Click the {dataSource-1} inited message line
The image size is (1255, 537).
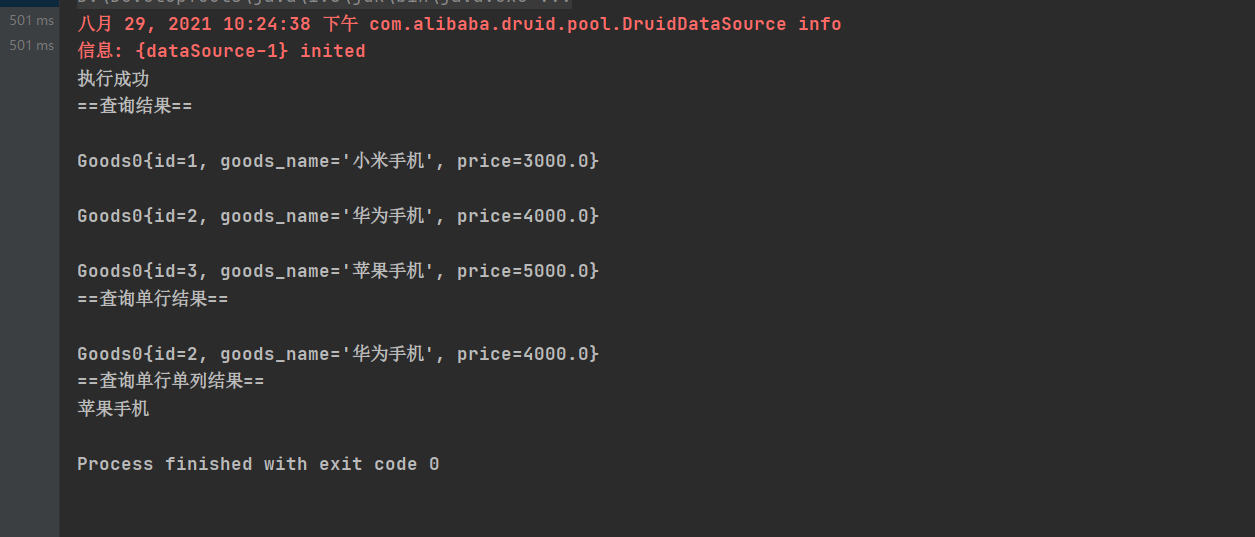(x=222, y=51)
